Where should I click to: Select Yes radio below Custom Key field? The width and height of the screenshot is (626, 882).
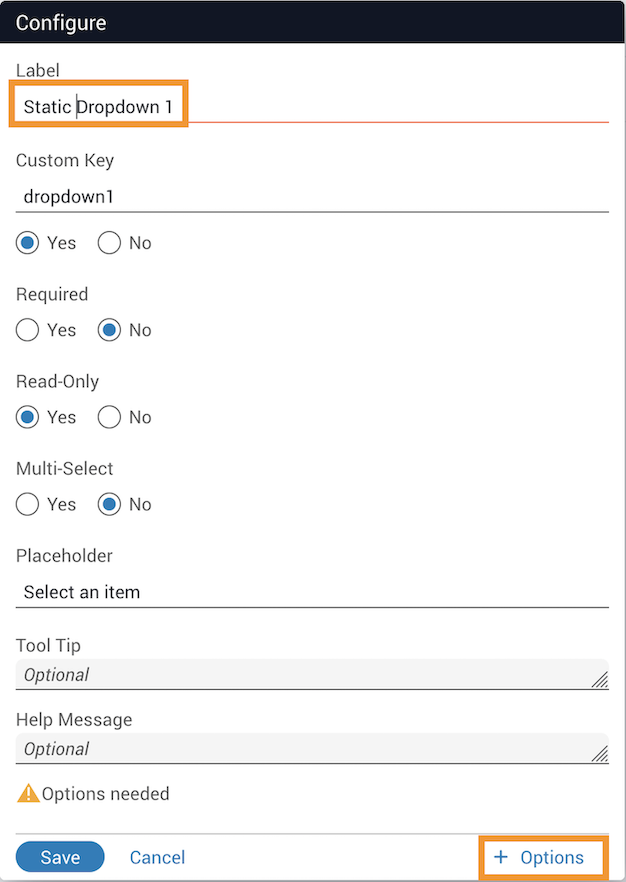point(28,243)
